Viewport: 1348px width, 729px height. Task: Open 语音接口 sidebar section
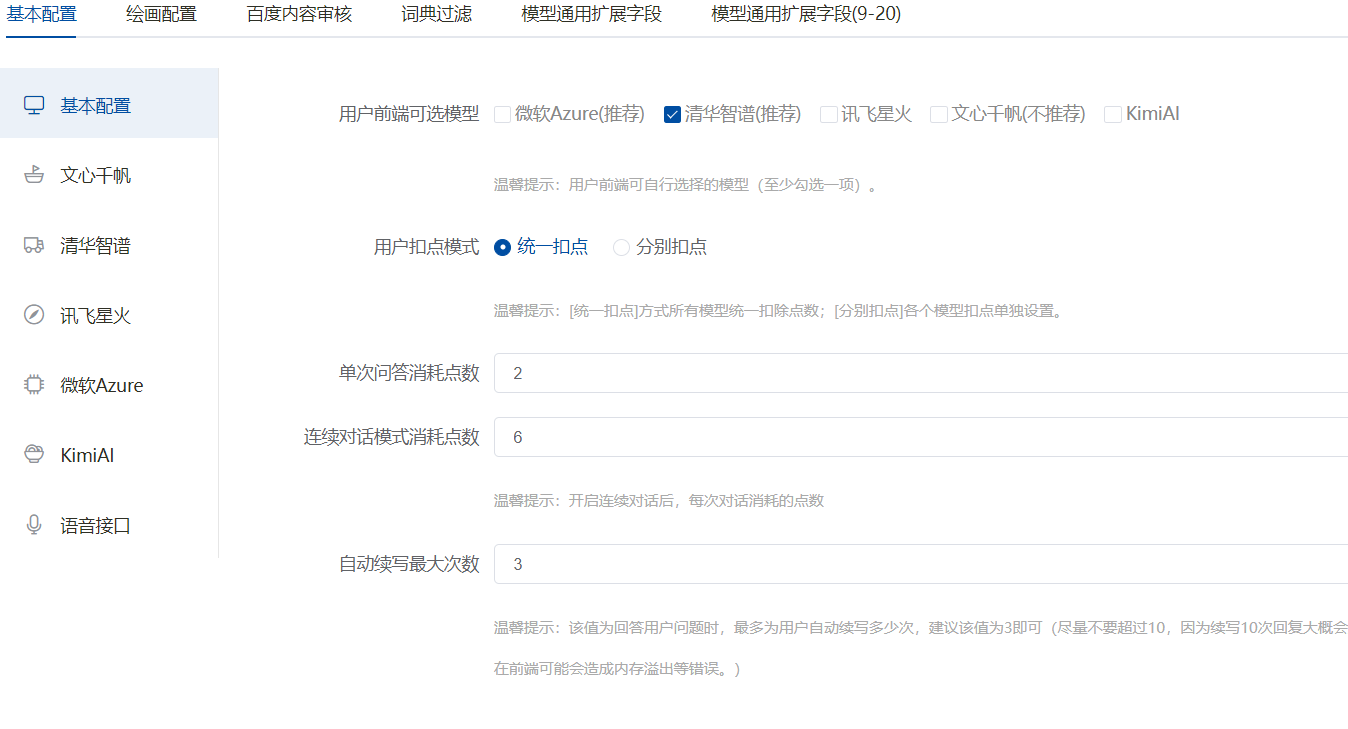(109, 525)
